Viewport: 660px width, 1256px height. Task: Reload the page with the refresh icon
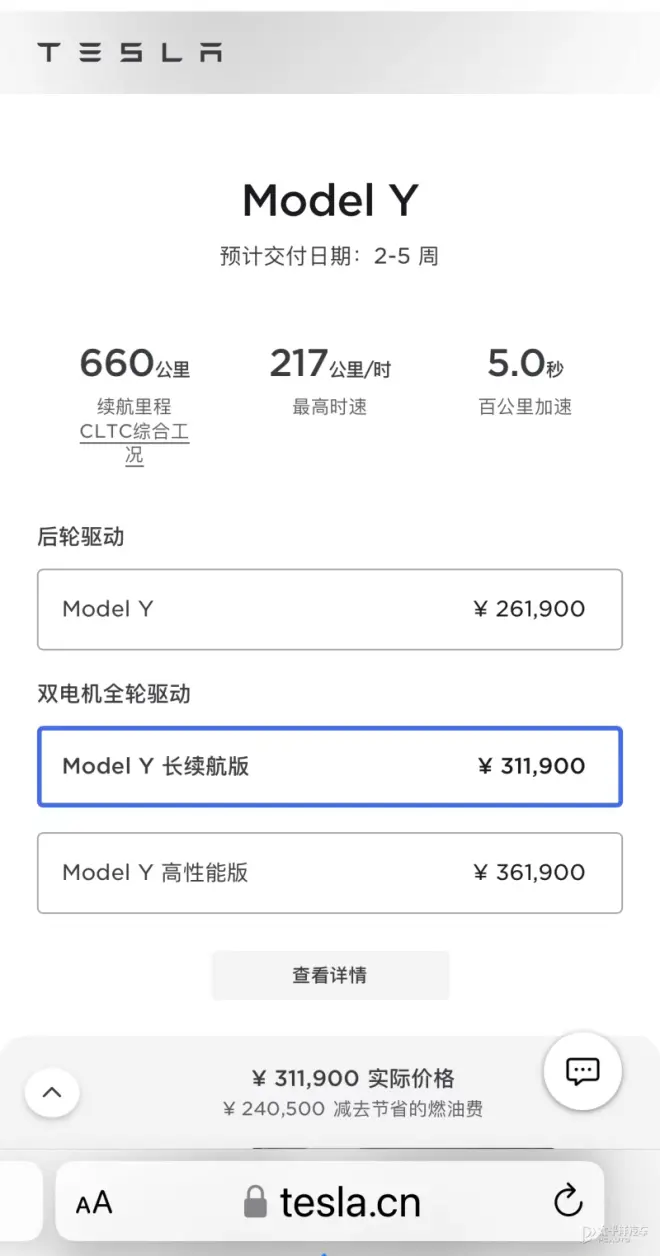[567, 1200]
